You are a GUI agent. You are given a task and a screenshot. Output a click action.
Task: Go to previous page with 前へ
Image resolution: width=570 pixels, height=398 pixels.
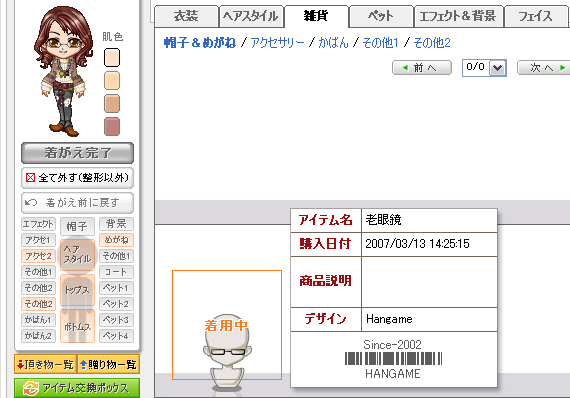pos(422,68)
